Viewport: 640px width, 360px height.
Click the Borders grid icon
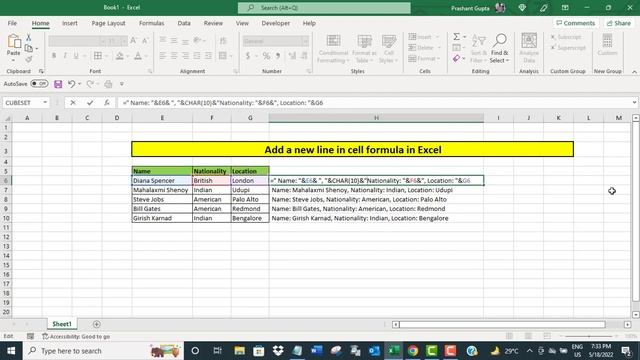(98, 56)
